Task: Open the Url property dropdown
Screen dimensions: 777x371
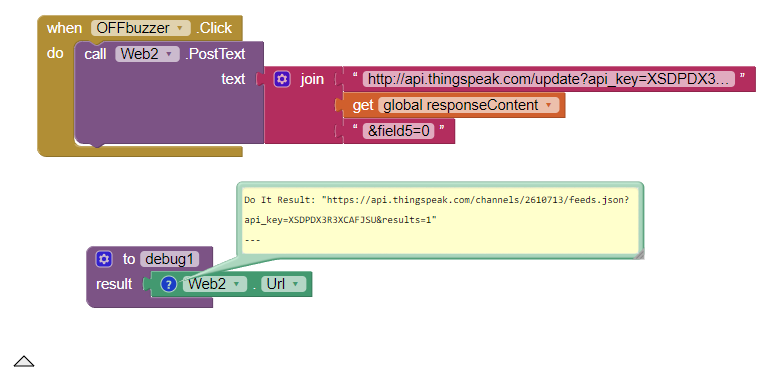Action: pos(283,284)
